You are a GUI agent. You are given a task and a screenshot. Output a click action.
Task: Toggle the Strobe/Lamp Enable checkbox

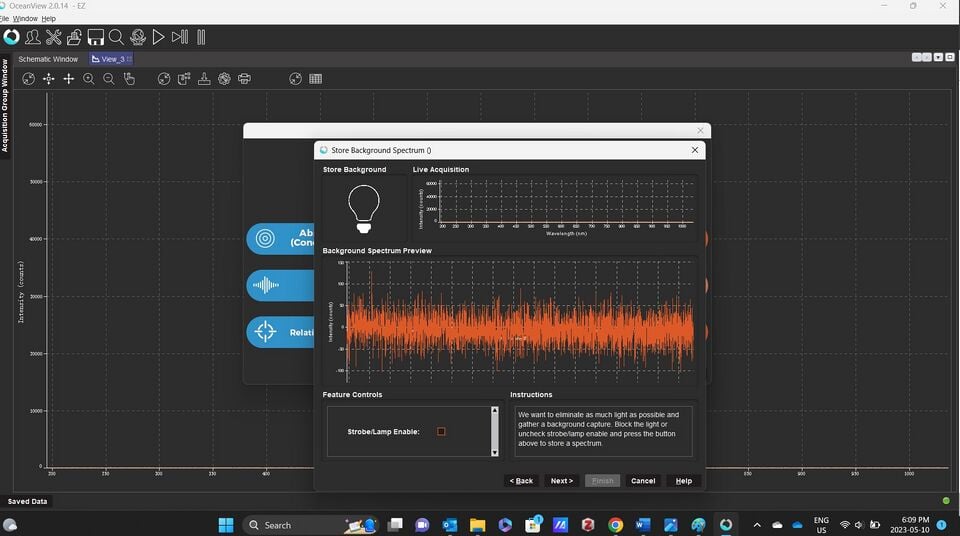pos(441,432)
